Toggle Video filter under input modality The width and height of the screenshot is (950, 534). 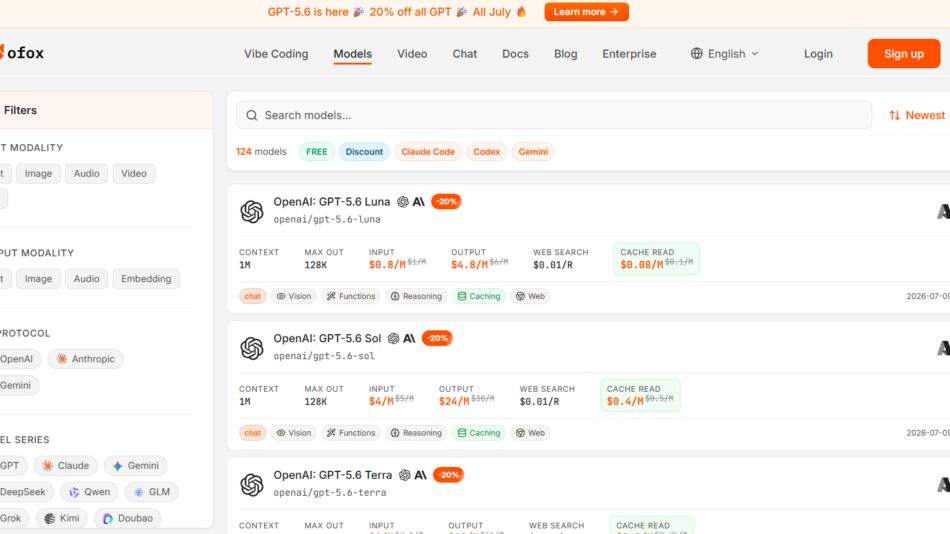tap(134, 173)
